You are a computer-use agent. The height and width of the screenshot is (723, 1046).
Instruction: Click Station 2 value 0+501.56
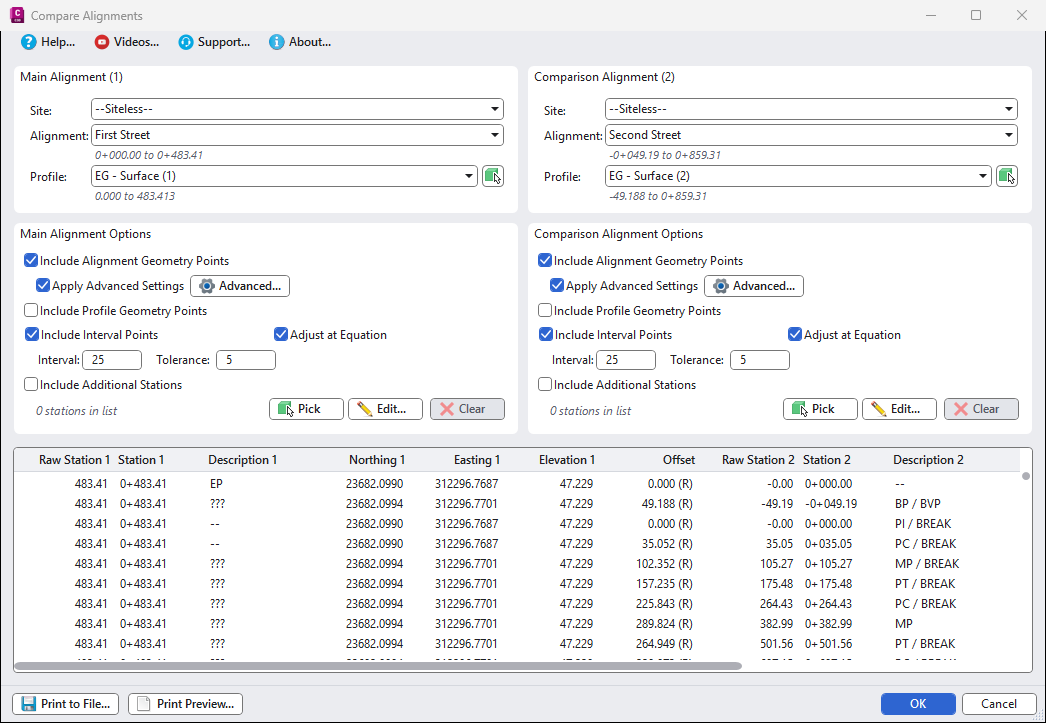(828, 644)
